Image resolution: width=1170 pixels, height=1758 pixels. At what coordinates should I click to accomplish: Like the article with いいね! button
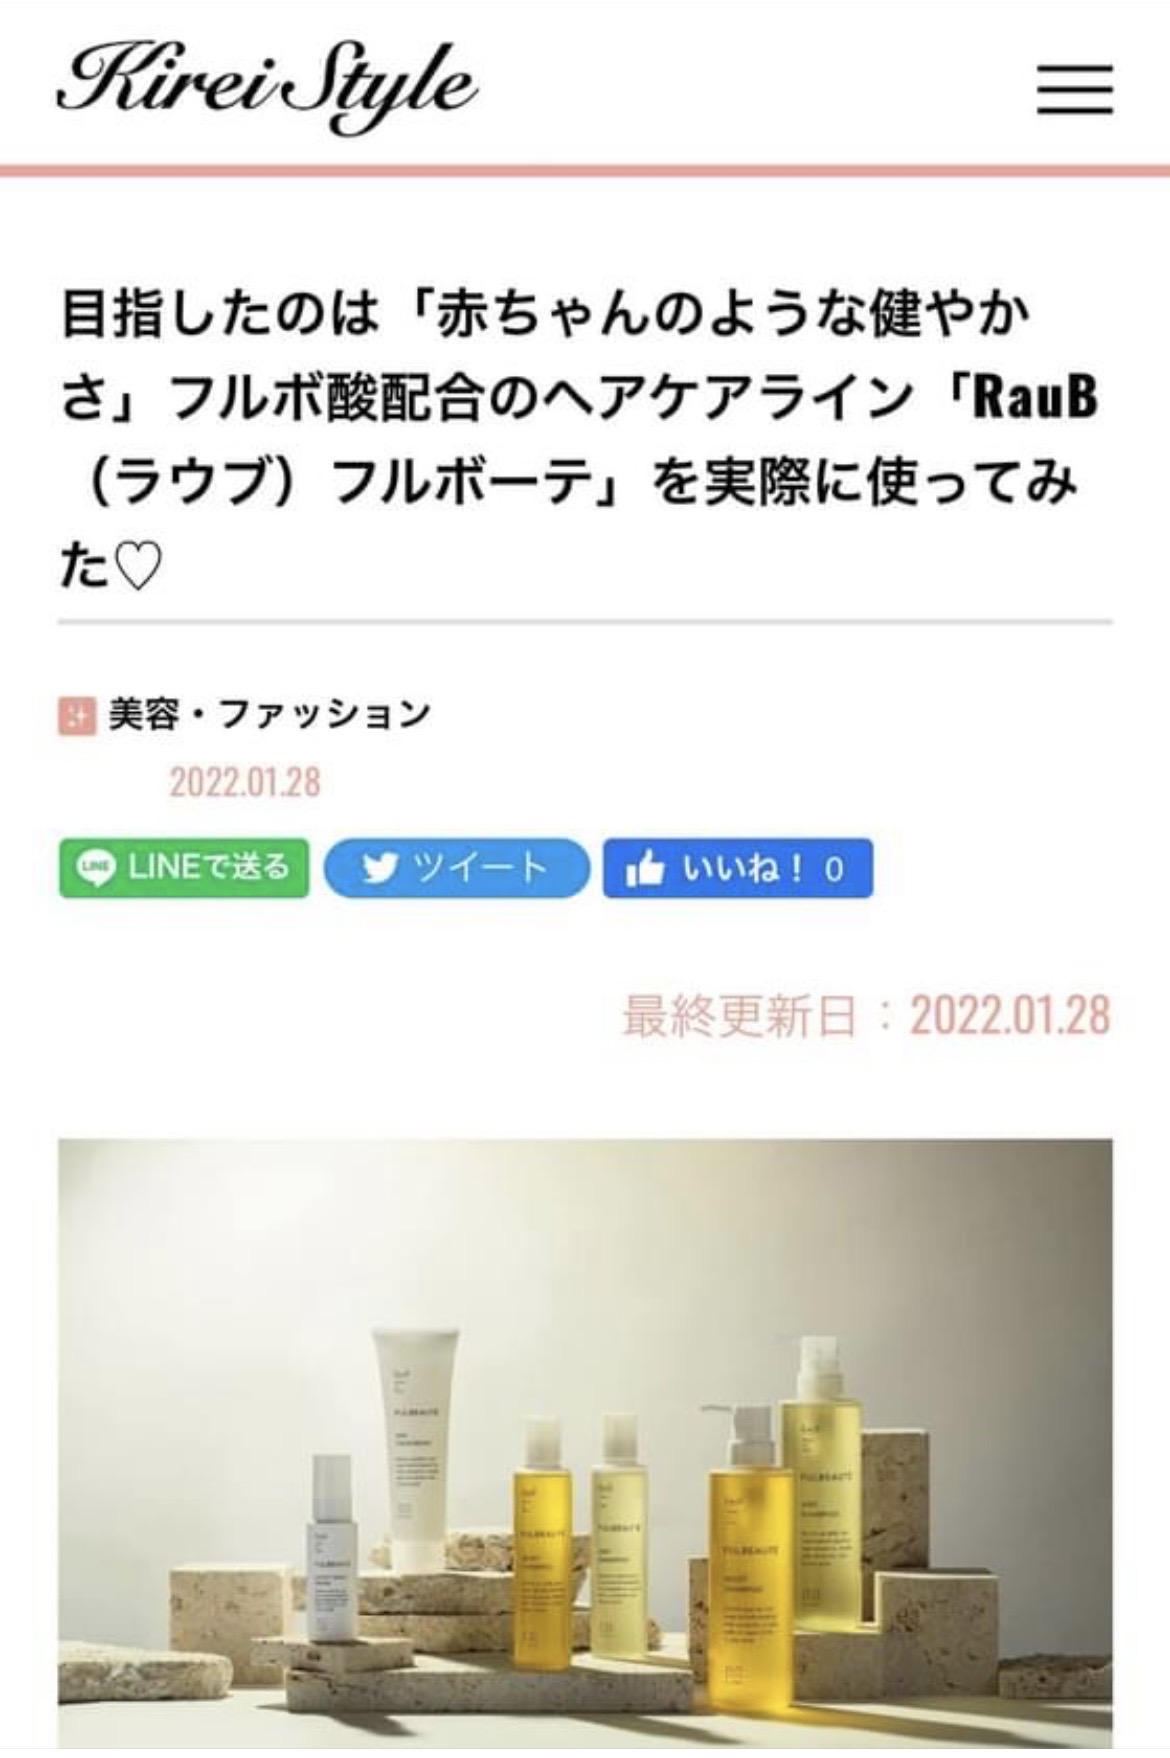[738, 867]
